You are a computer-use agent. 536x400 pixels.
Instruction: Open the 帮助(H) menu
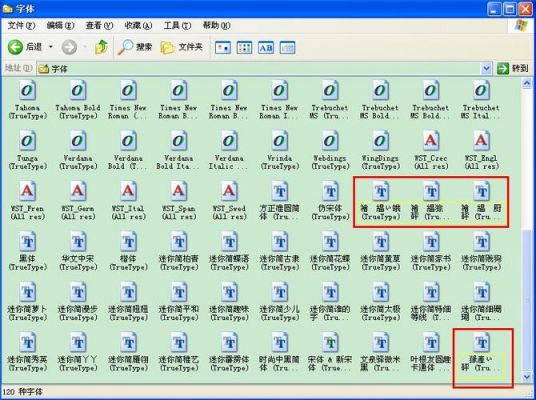click(x=216, y=26)
